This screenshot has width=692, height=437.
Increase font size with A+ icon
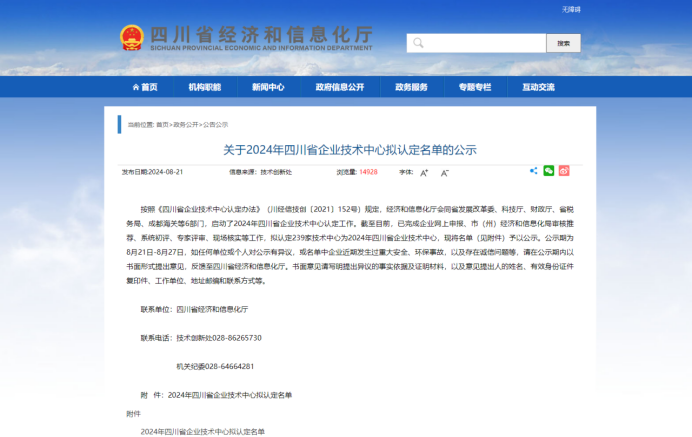pos(423,172)
